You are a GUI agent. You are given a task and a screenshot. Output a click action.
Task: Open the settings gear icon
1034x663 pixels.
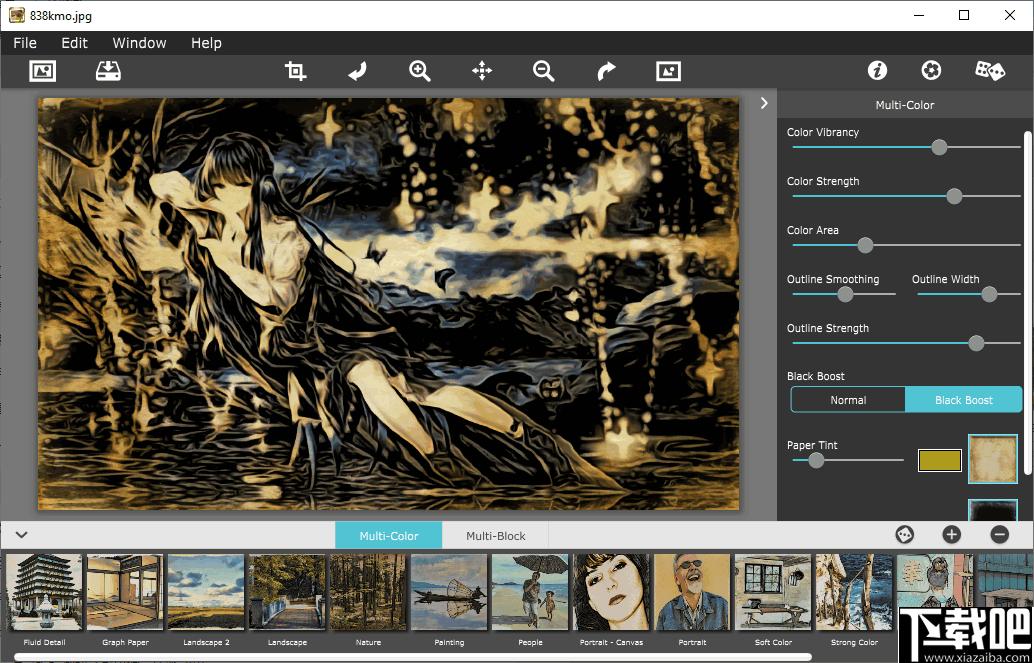tap(931, 71)
